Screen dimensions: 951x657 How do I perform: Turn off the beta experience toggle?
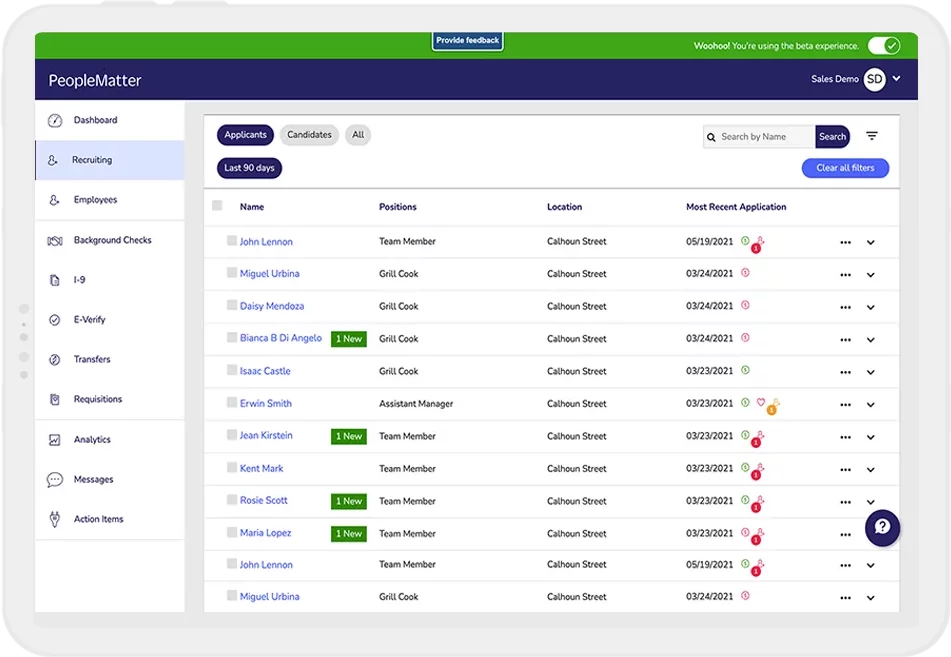pyautogui.click(x=883, y=46)
